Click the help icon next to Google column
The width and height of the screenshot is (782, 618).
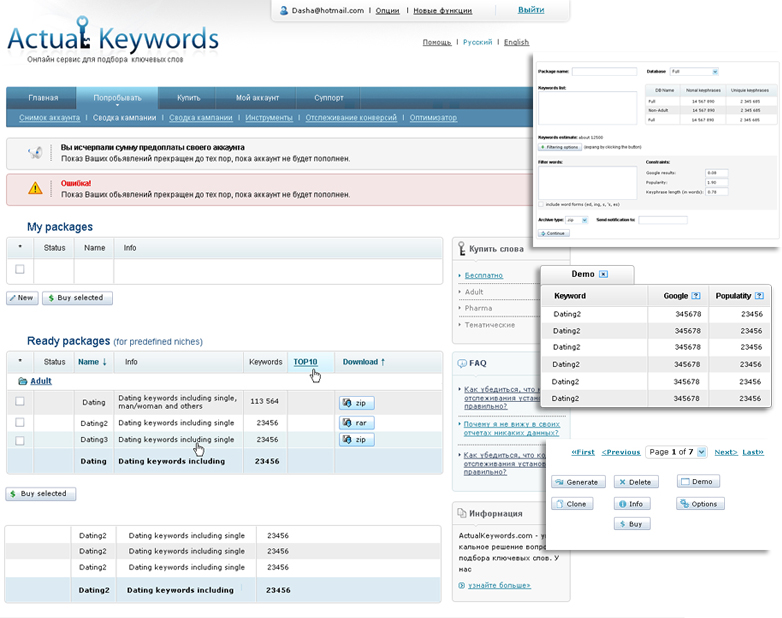click(696, 296)
